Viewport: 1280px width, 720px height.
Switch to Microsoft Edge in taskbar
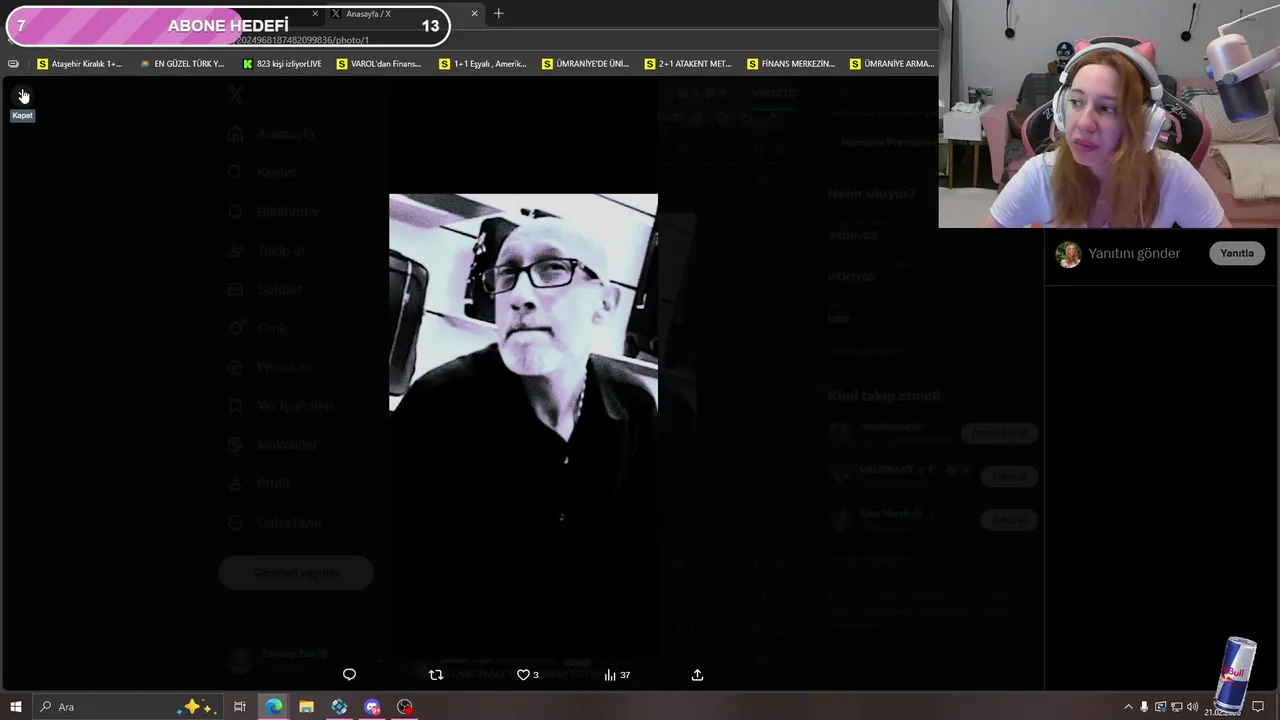click(273, 707)
